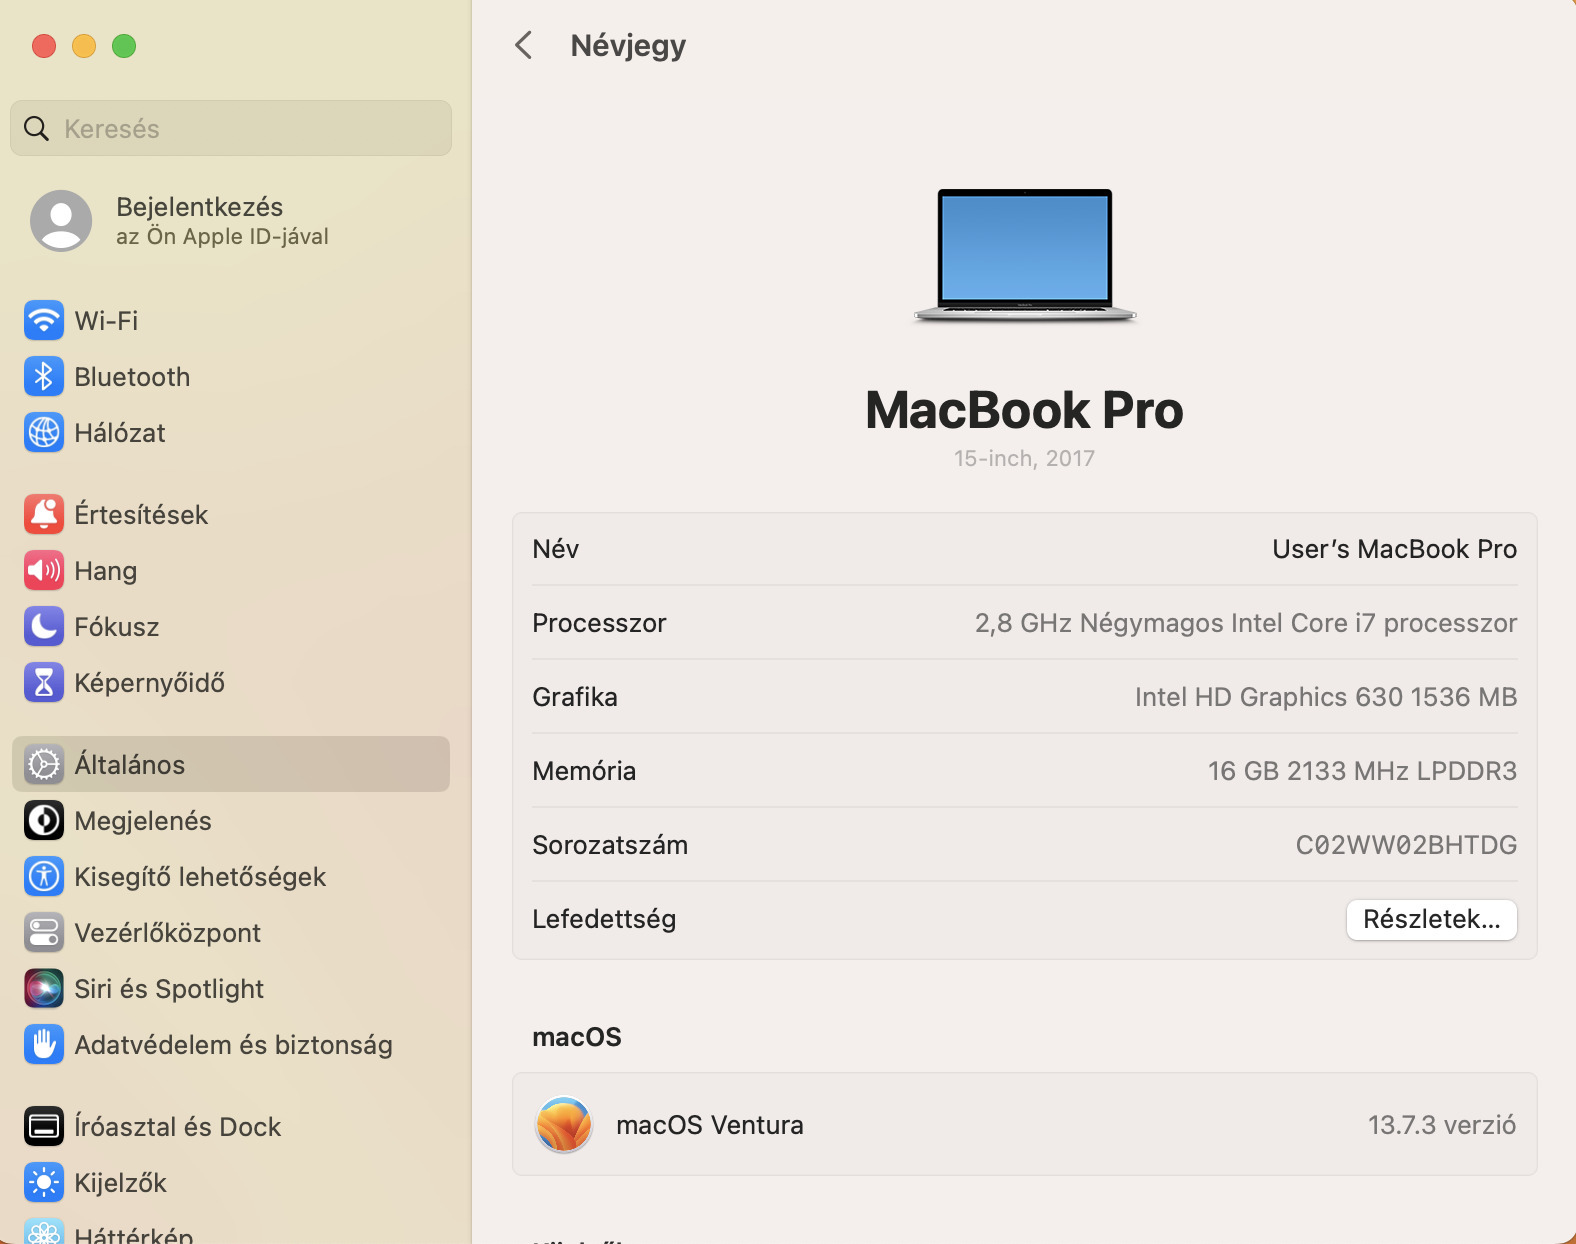Open Wi-Fi settings icon
The image size is (1576, 1244).
tap(44, 321)
